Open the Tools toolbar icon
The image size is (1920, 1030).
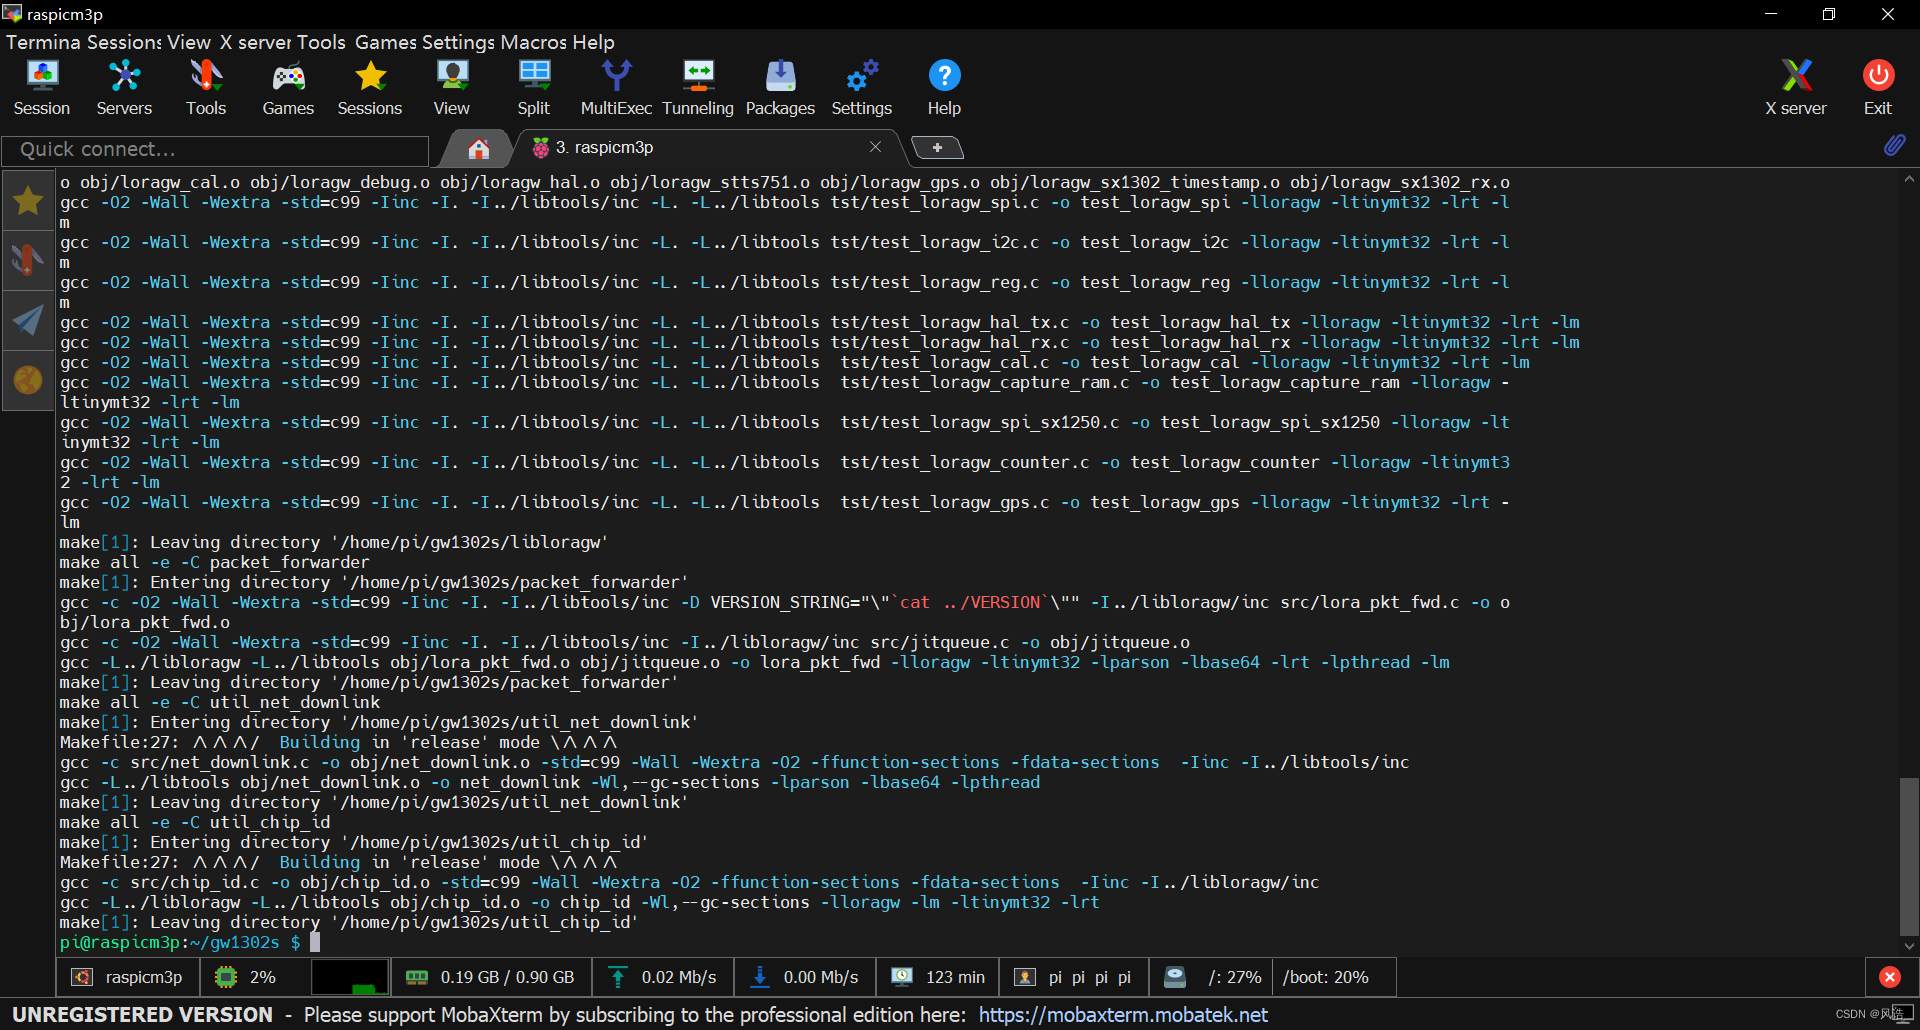[x=206, y=88]
